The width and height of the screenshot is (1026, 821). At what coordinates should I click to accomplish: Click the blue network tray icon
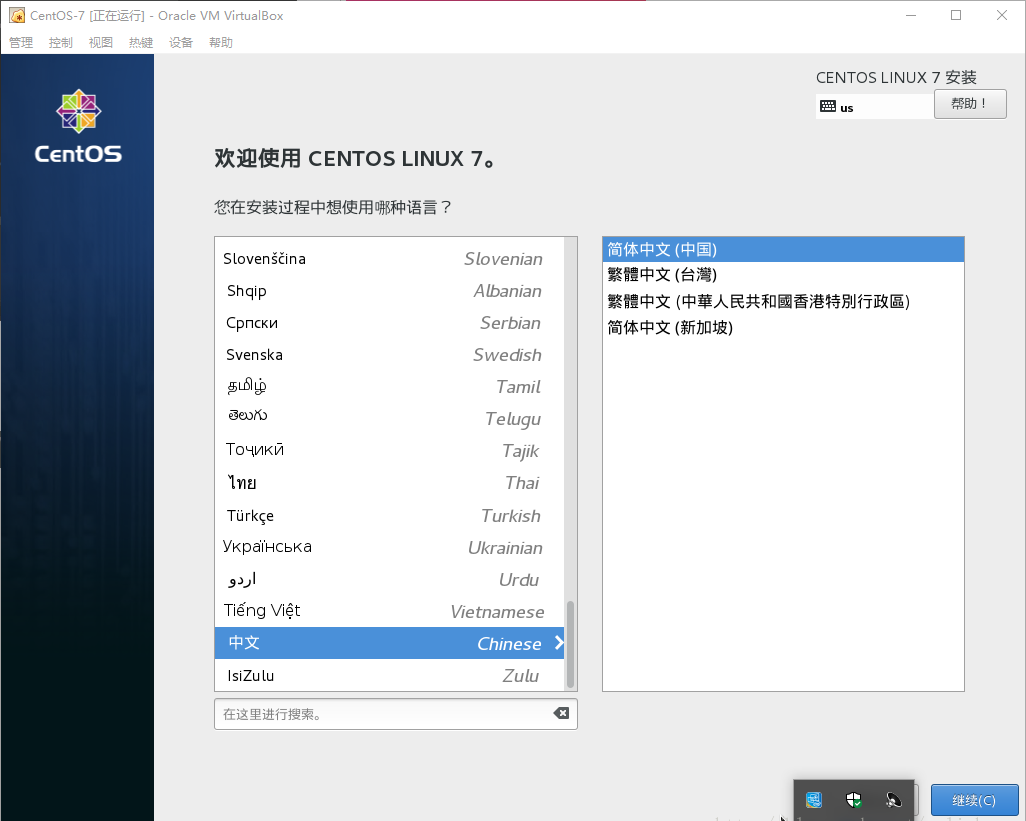click(x=814, y=800)
